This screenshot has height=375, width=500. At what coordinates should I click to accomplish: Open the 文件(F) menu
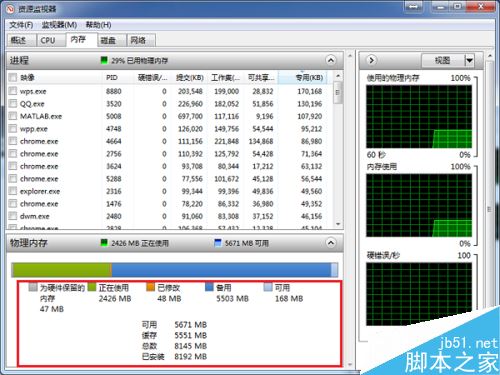(x=21, y=25)
